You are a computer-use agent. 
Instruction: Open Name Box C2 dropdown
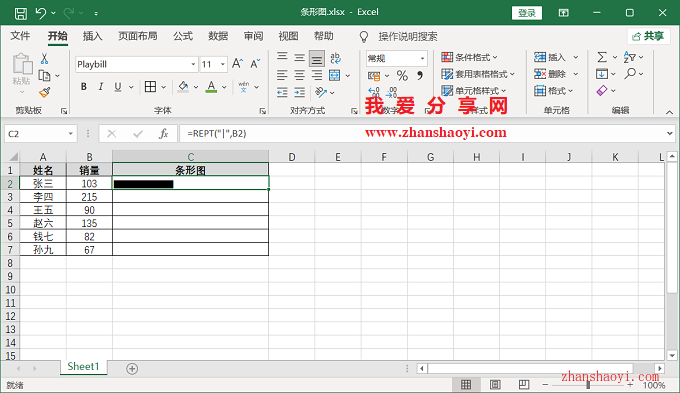click(x=70, y=134)
